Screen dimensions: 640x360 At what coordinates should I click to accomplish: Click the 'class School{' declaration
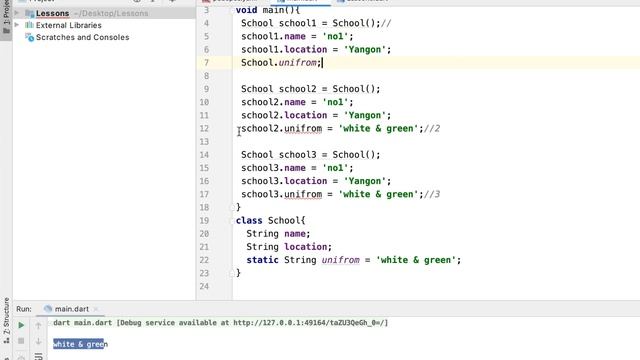[x=270, y=220]
